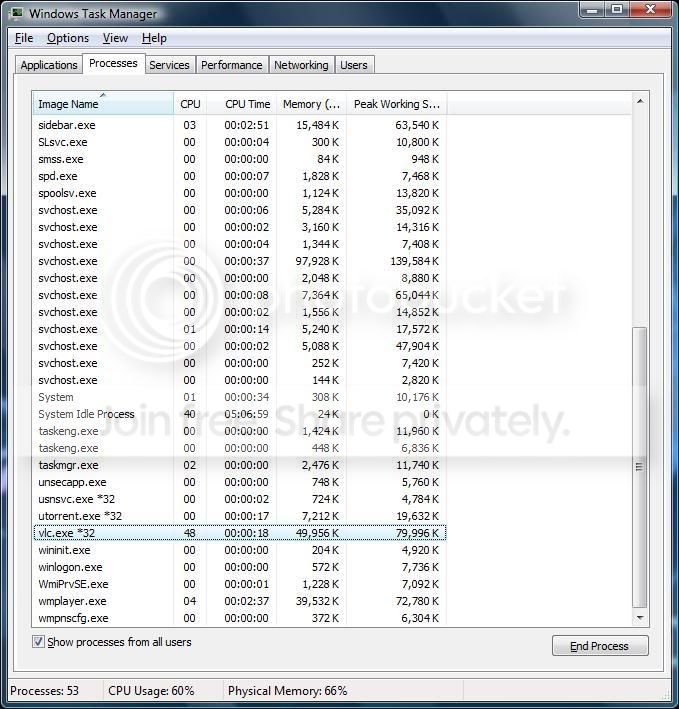Select the System process row
The height and width of the screenshot is (709, 679).
pyautogui.click(x=240, y=397)
